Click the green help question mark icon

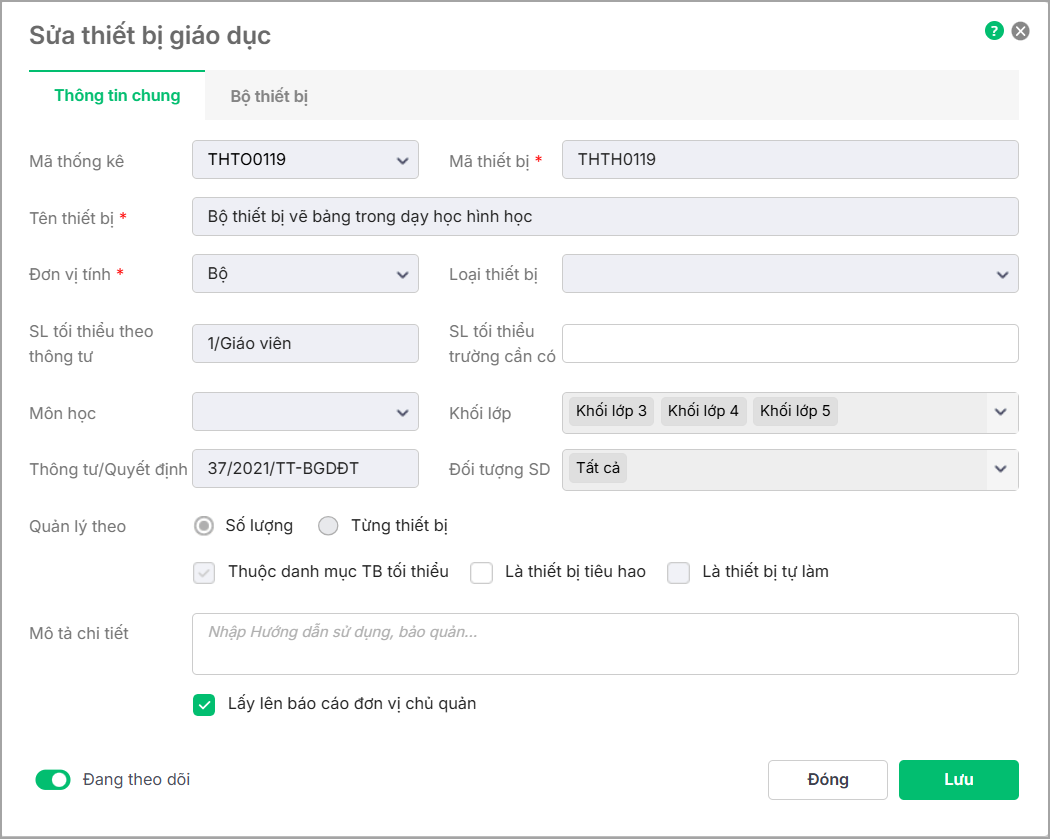[x=994, y=31]
